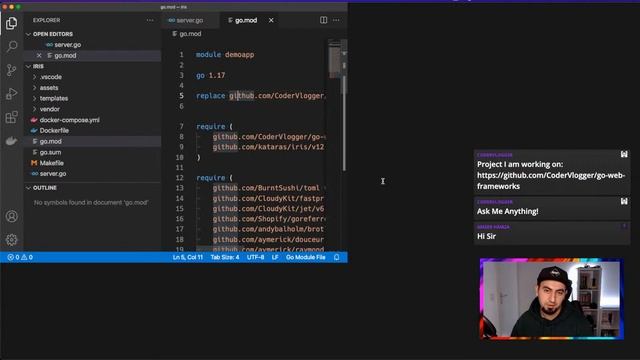The height and width of the screenshot is (360, 640).
Task: Open server.go in the IRIS file tree
Action: 53,173
